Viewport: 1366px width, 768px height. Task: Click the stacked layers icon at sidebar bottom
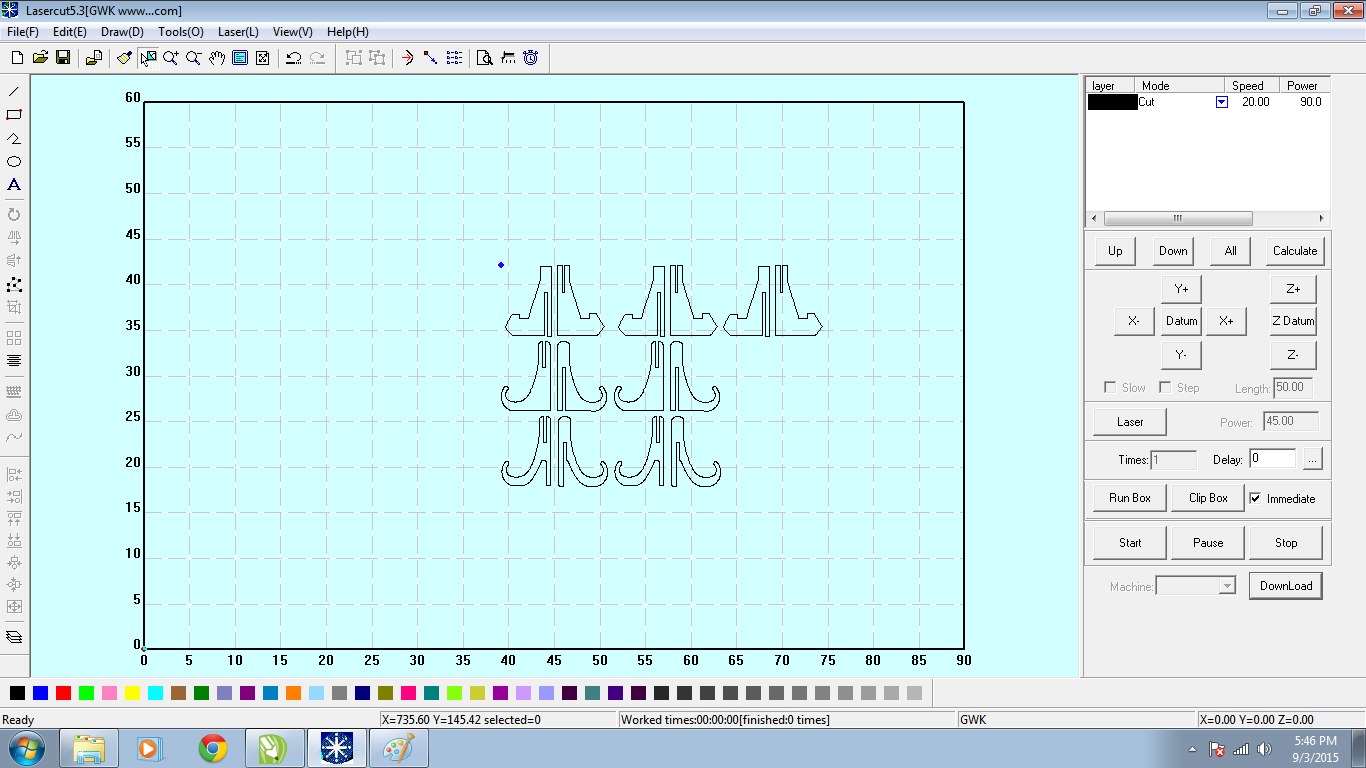[14, 637]
